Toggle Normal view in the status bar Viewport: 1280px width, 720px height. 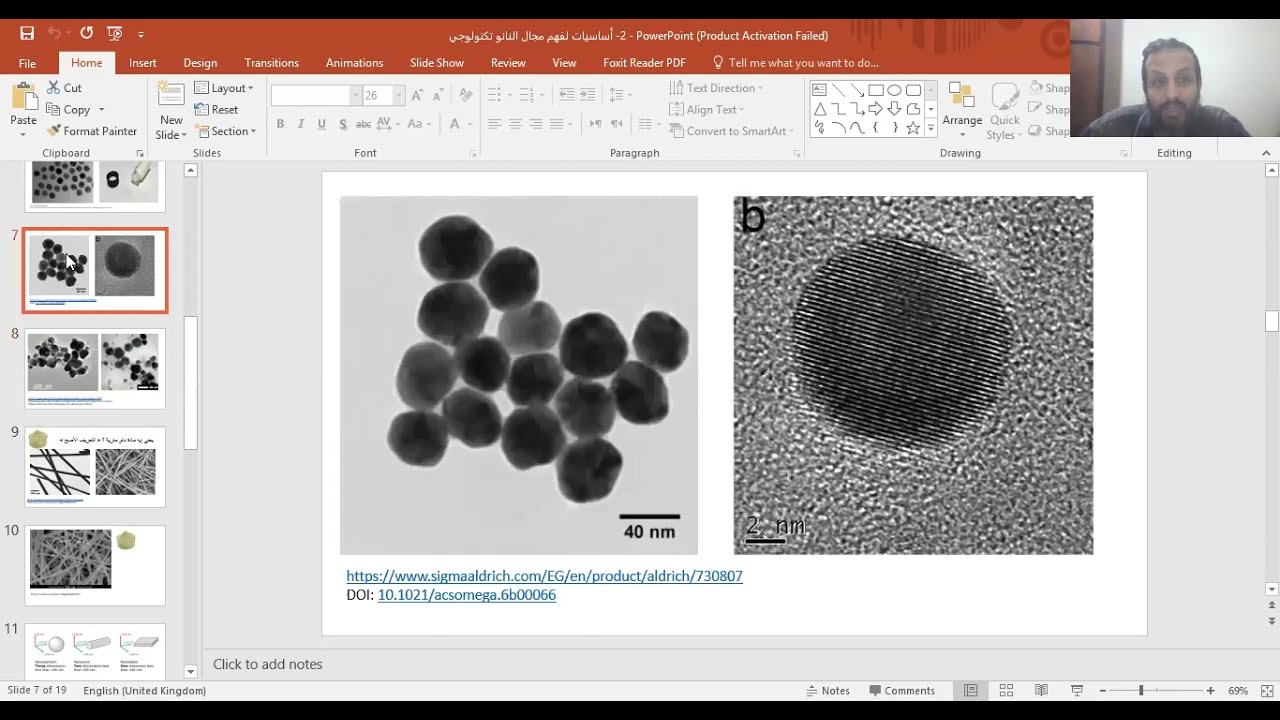coord(970,691)
